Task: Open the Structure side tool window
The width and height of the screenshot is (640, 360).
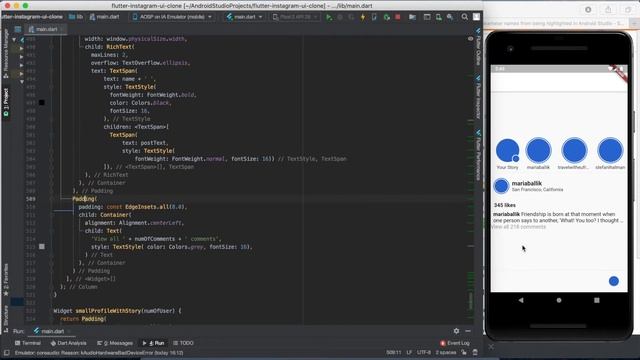Action: pyautogui.click(x=6, y=318)
